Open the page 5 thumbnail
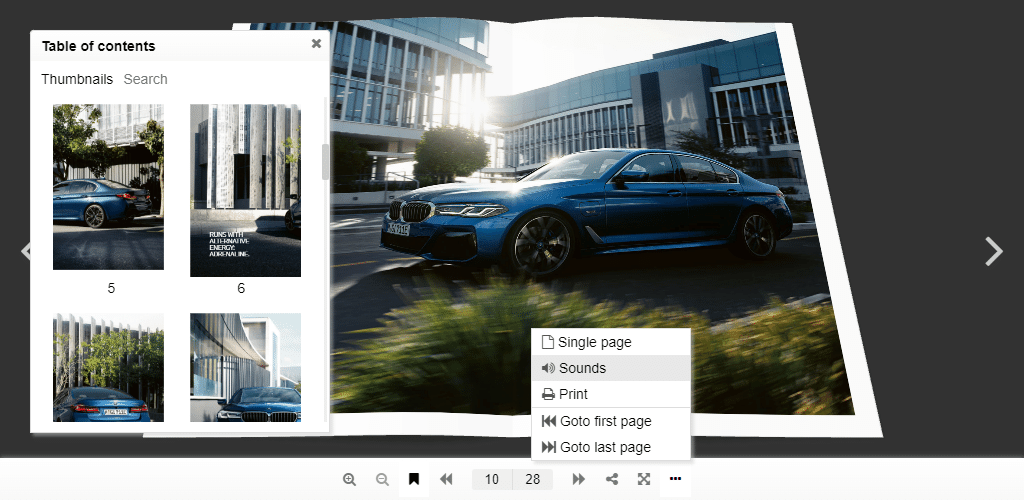The width and height of the screenshot is (1024, 500). point(108,187)
